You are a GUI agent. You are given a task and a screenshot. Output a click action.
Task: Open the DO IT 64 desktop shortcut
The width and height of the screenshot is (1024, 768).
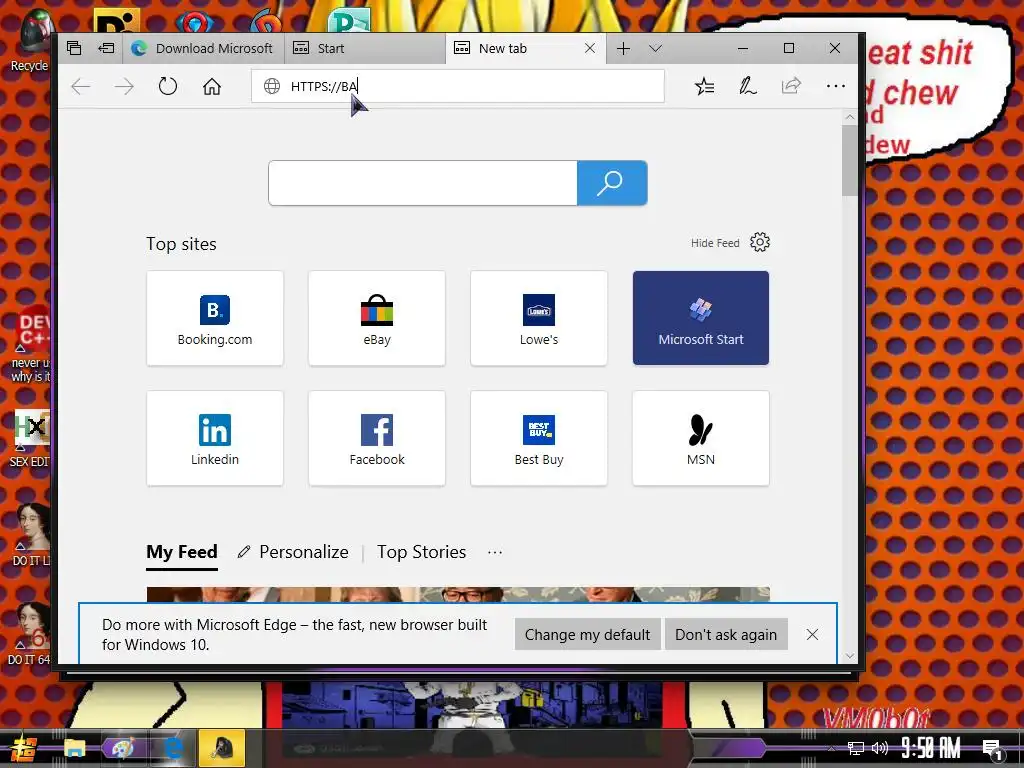29,633
